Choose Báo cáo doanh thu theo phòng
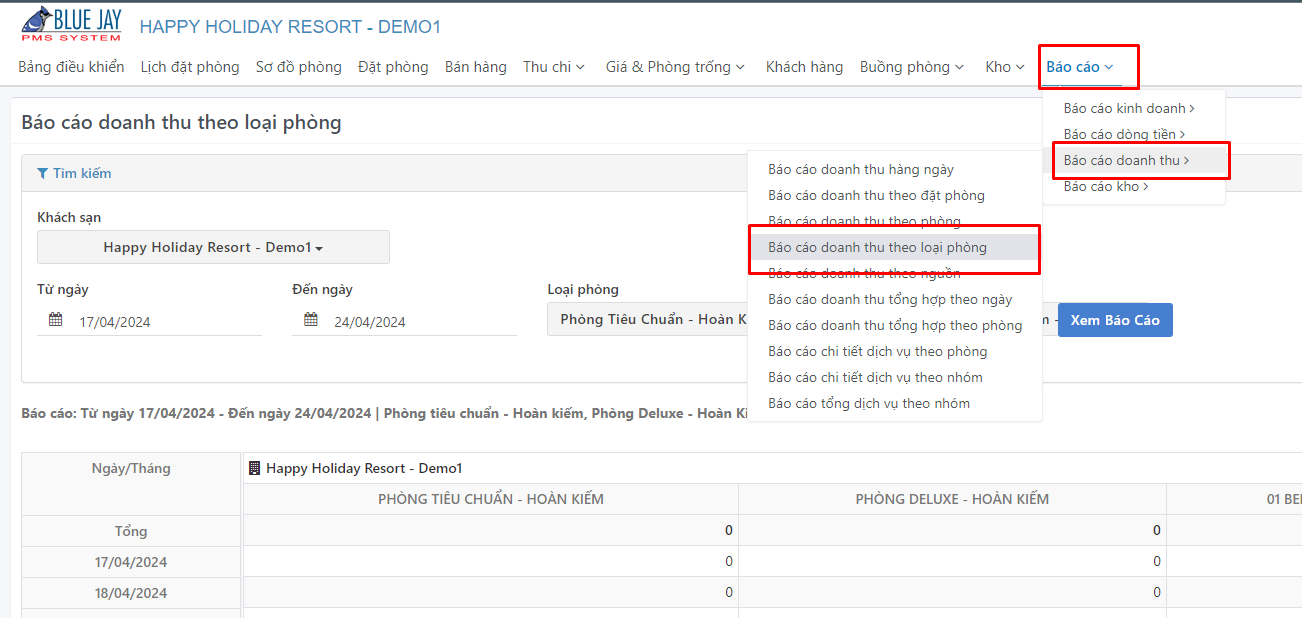 tap(864, 221)
